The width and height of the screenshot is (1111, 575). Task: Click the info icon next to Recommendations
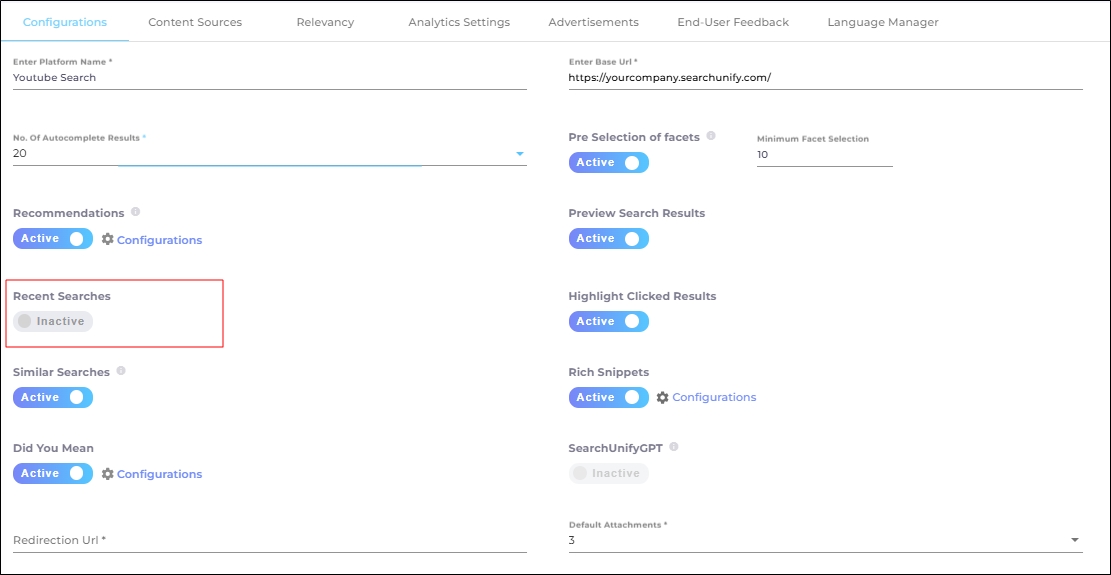135,212
